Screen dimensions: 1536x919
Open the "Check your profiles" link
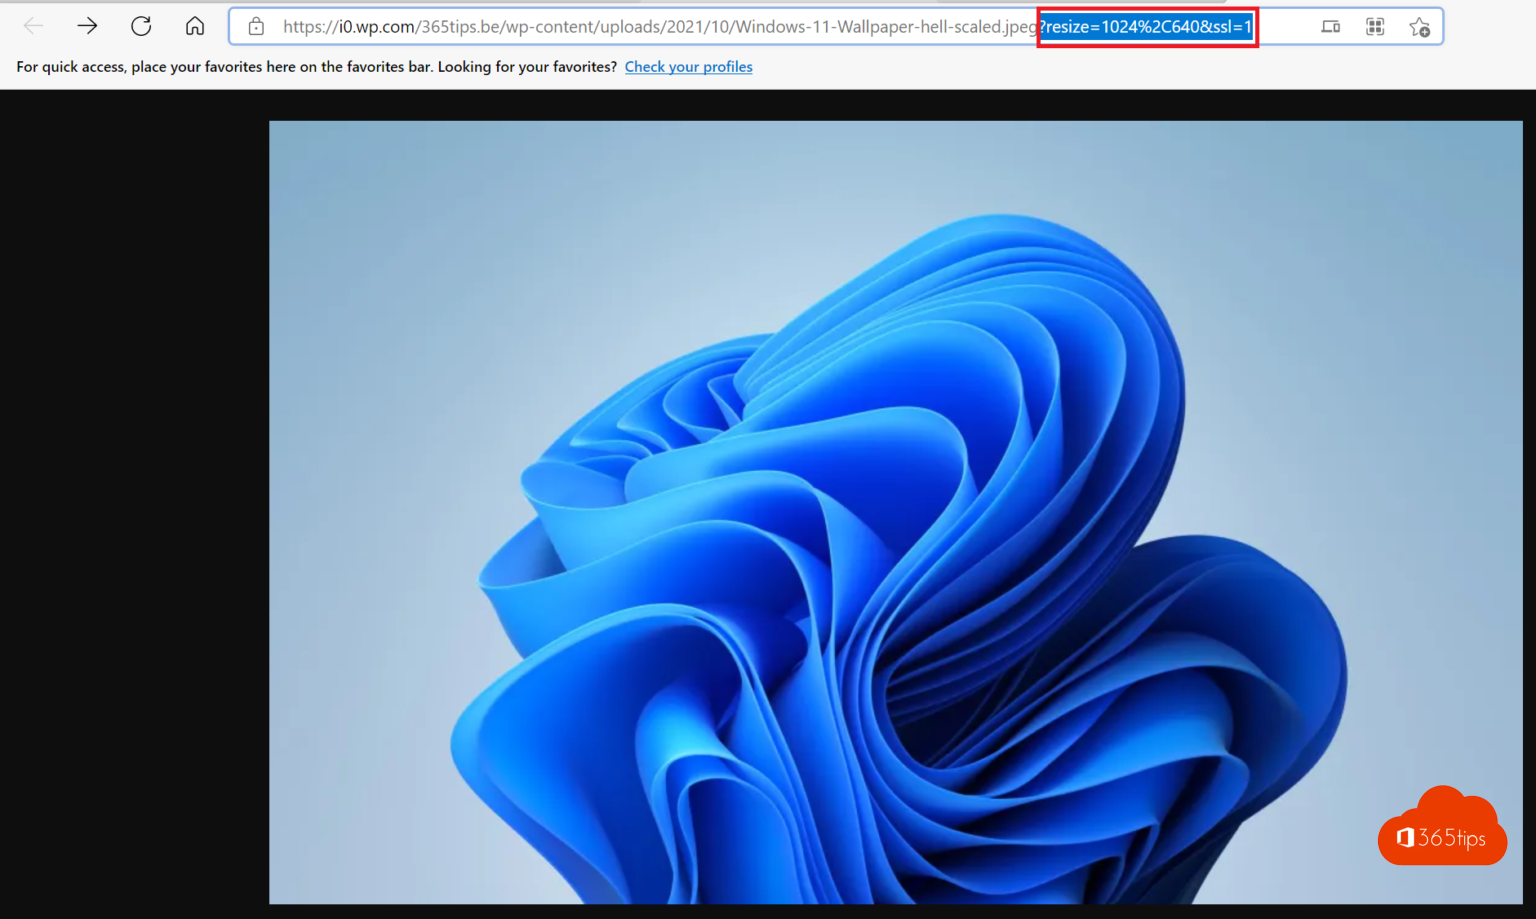point(688,67)
